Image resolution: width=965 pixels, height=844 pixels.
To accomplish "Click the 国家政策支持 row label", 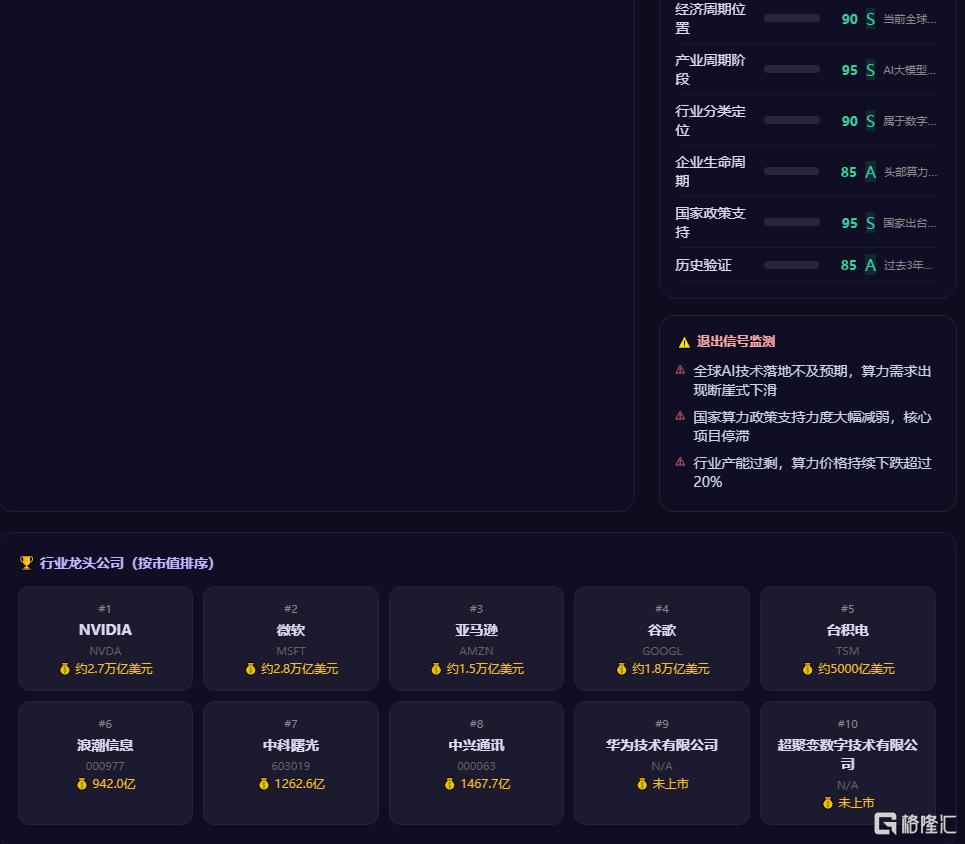I will pos(710,222).
